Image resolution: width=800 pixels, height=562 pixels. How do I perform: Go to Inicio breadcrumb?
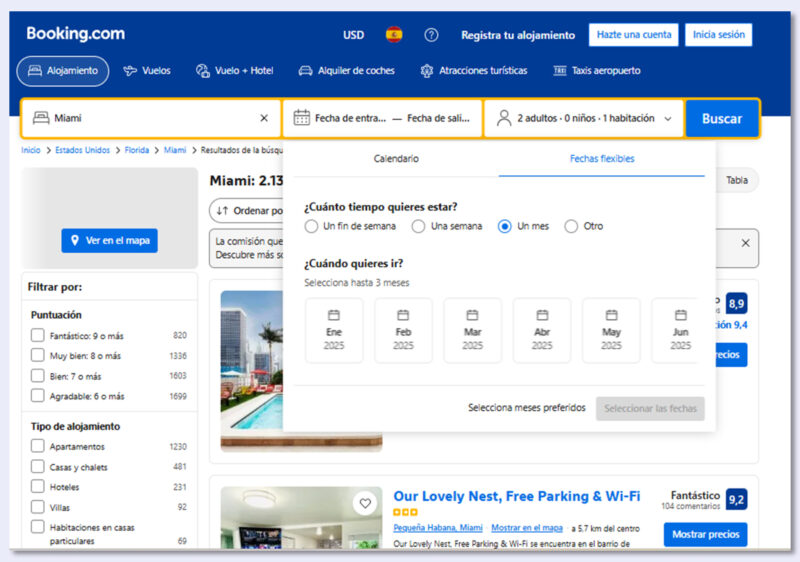[x=31, y=150]
